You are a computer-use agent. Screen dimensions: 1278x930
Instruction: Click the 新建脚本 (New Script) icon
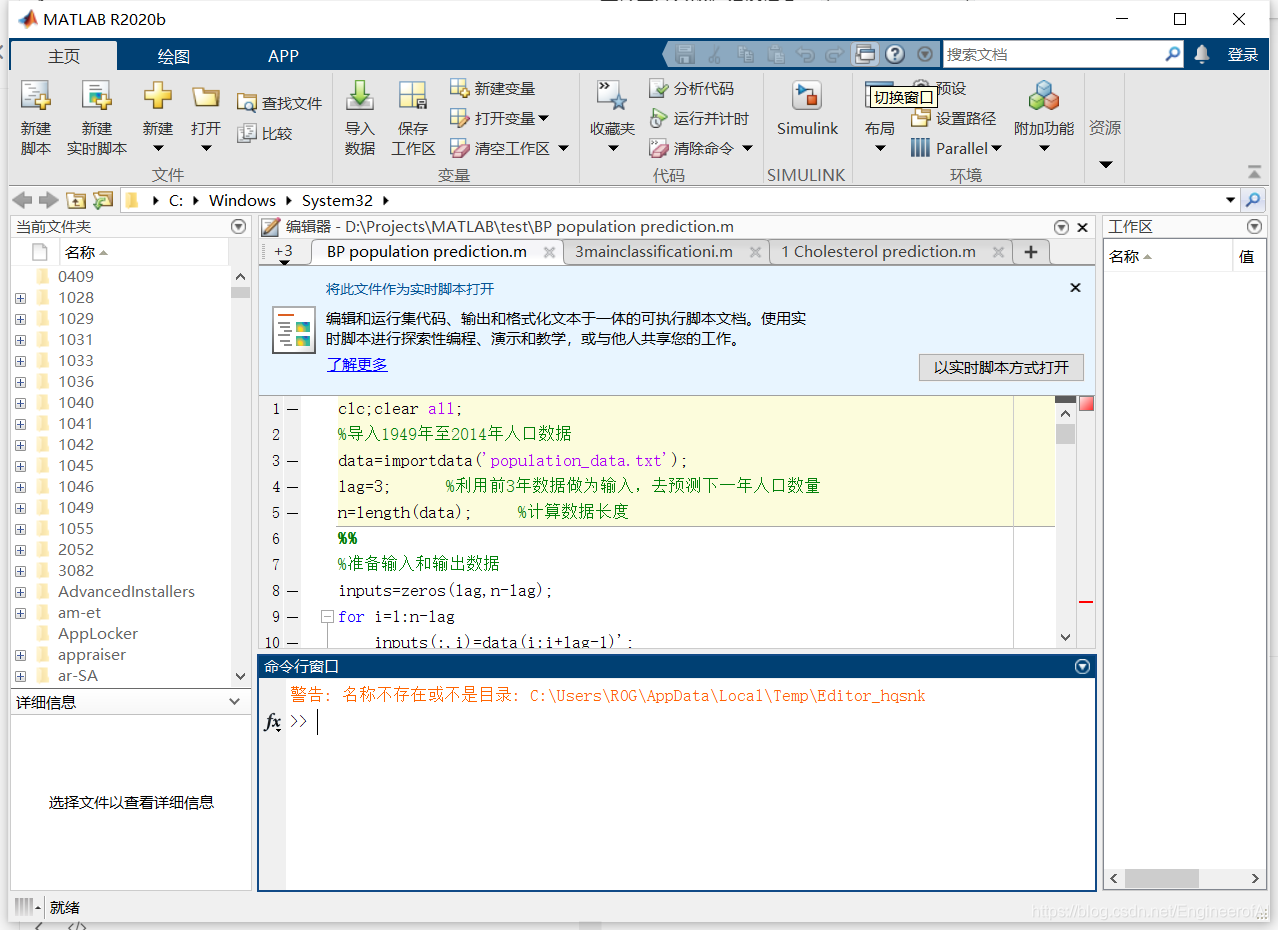point(36,97)
